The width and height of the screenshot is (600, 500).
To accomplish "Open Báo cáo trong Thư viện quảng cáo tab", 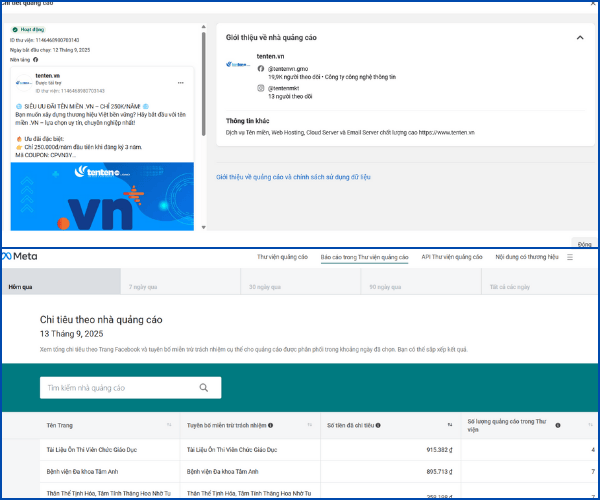I will (364, 257).
